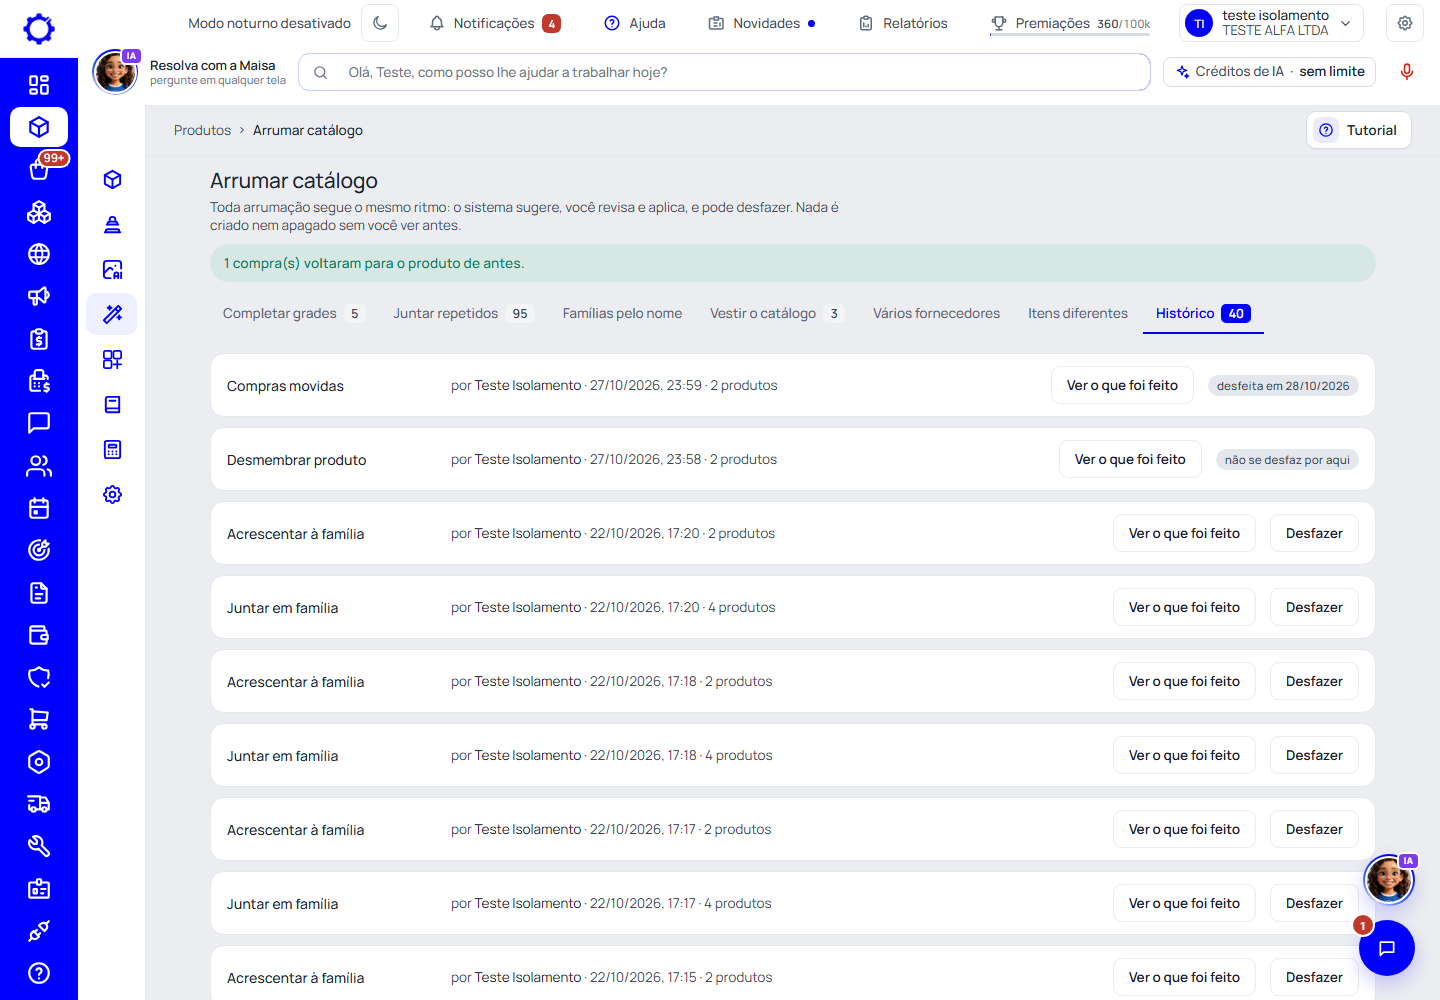Screen dimensions: 1440x1000
Task: Open the help question mark sidebar icon
Action: pos(39,973)
